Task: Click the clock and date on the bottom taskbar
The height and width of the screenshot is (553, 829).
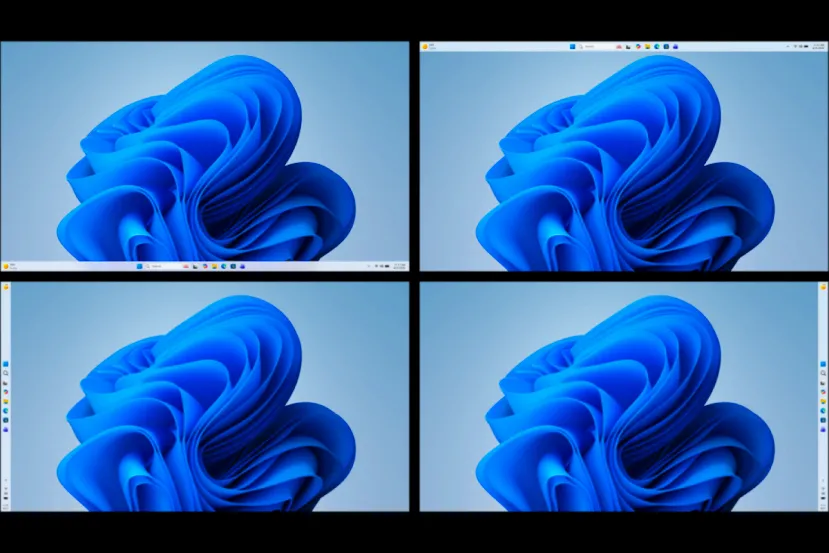Action: (x=399, y=266)
